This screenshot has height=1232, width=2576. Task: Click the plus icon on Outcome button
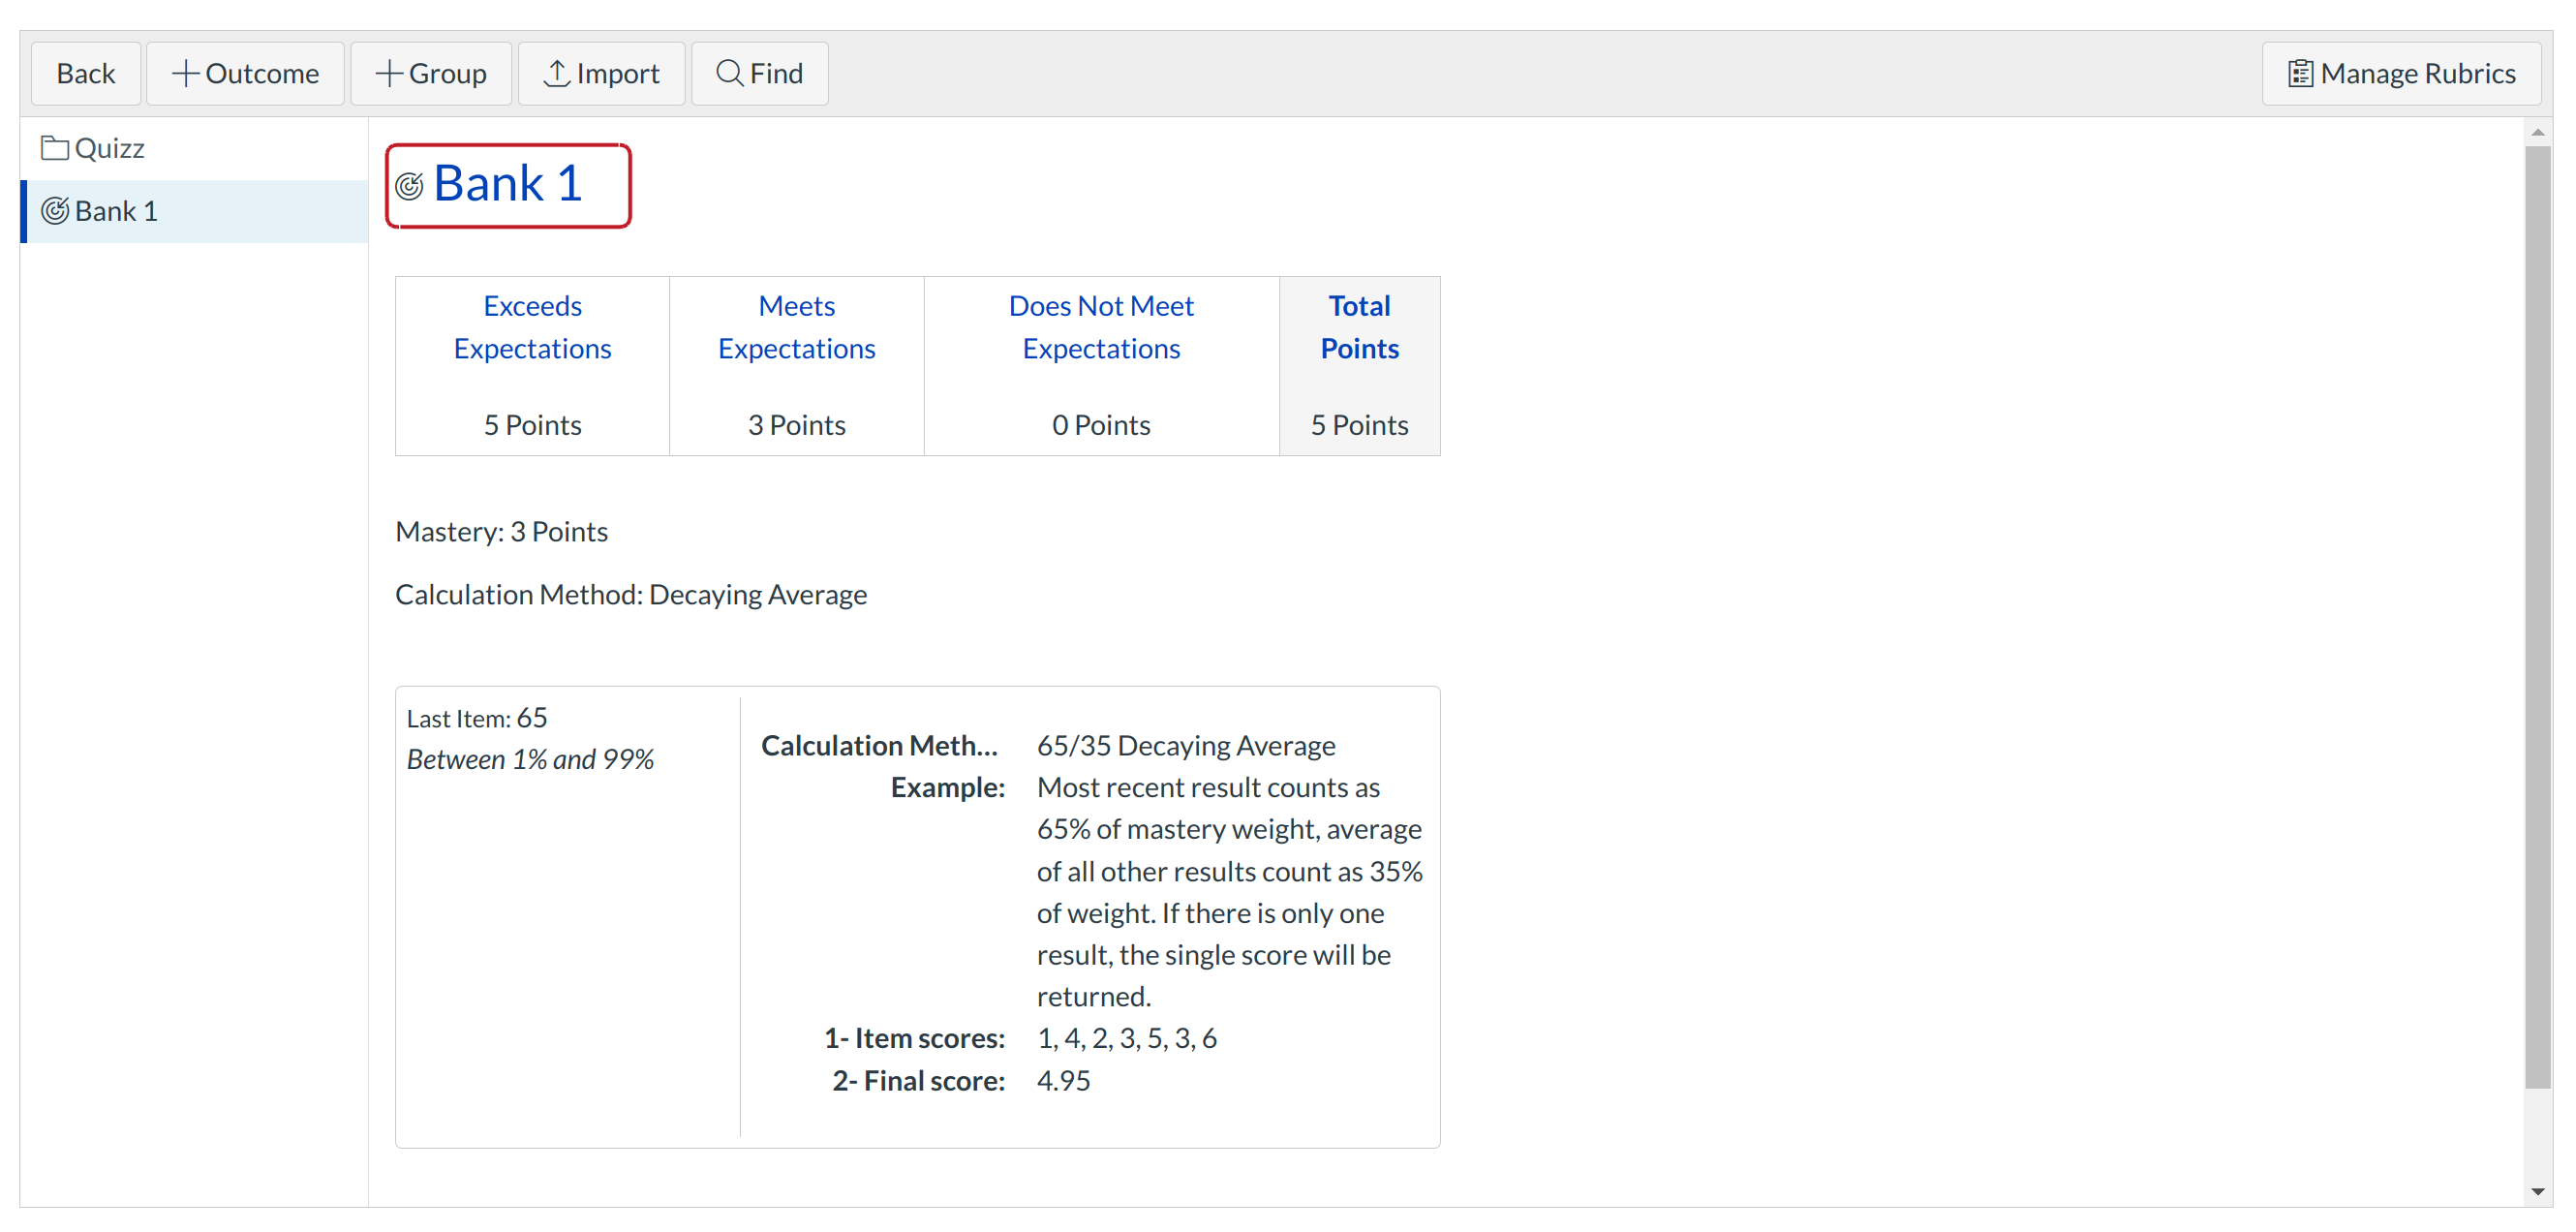click(185, 73)
